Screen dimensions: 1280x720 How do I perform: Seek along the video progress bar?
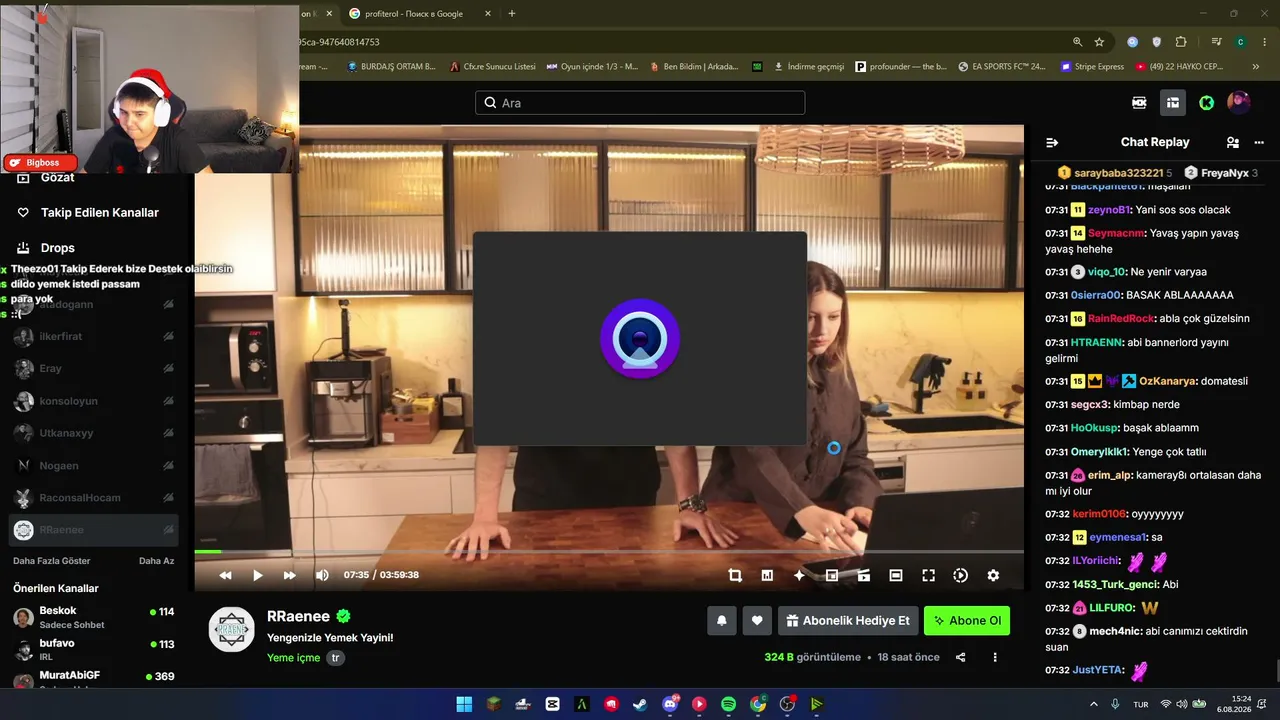coord(609,551)
